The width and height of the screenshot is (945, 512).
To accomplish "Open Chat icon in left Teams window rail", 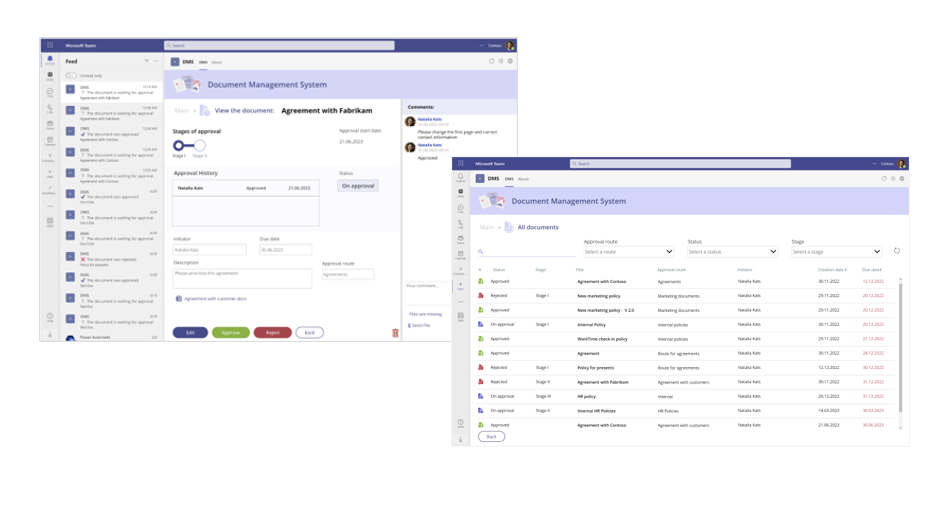I will pyautogui.click(x=49, y=92).
